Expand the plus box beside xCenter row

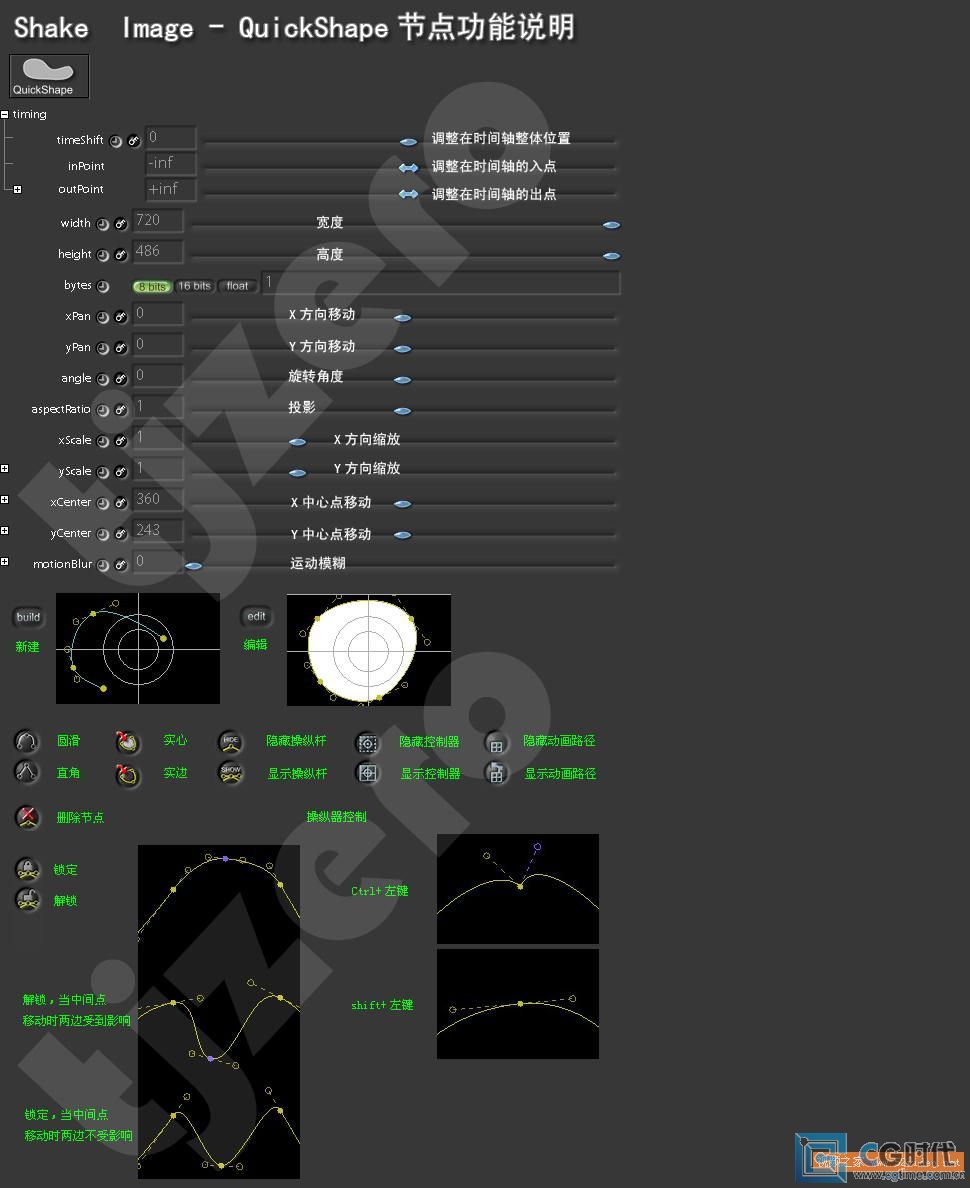pos(5,499)
